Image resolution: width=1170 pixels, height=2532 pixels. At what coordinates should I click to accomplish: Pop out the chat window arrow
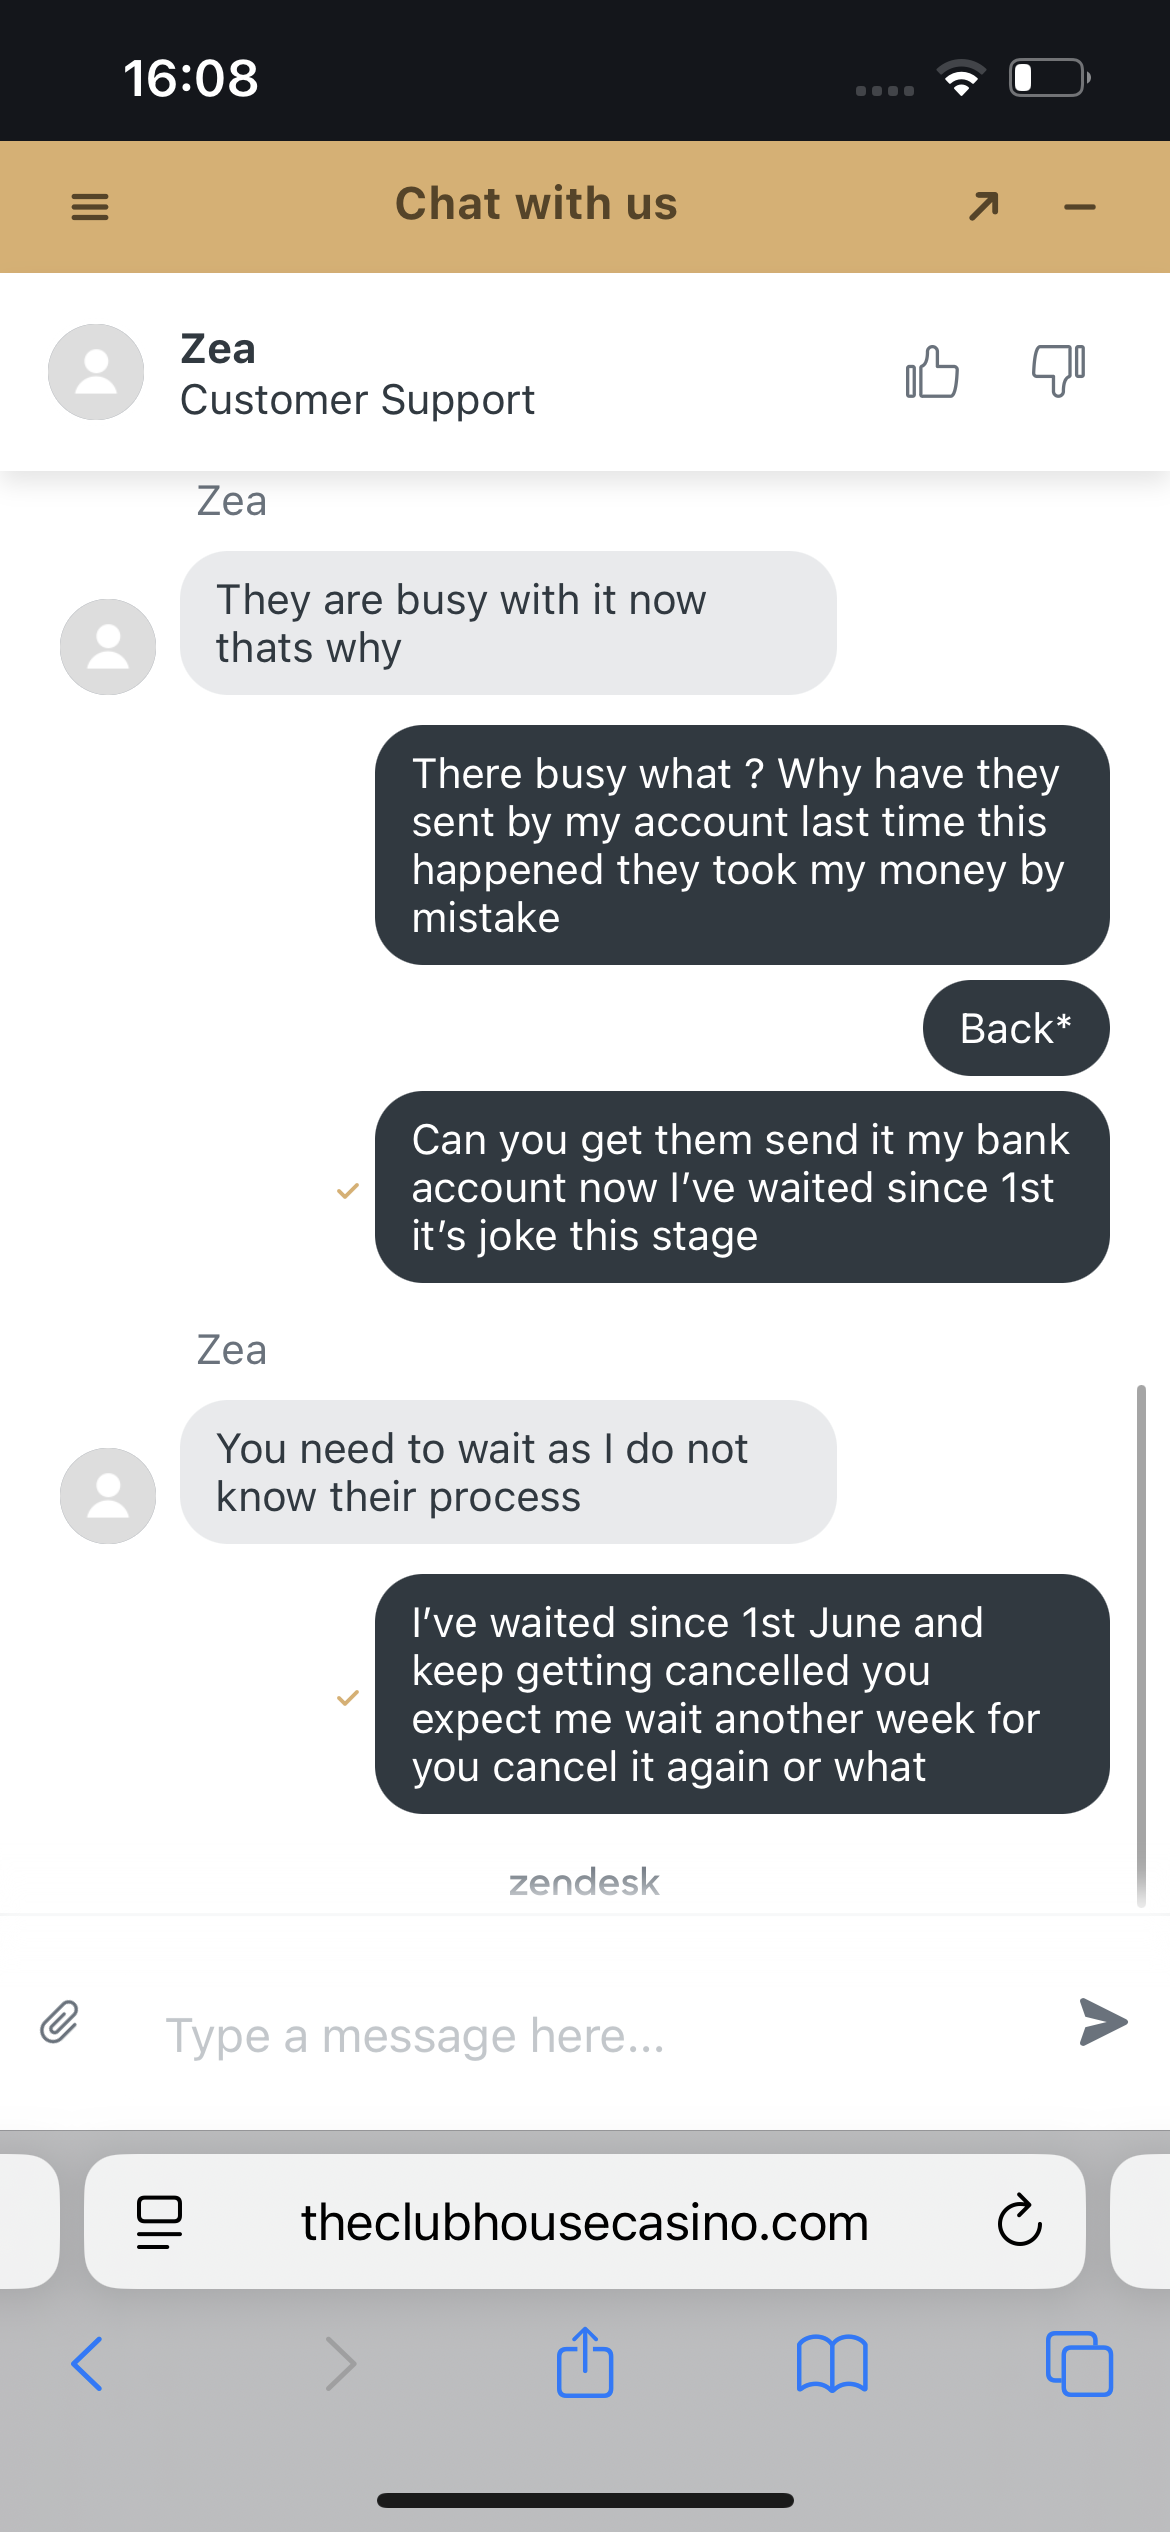tap(984, 206)
